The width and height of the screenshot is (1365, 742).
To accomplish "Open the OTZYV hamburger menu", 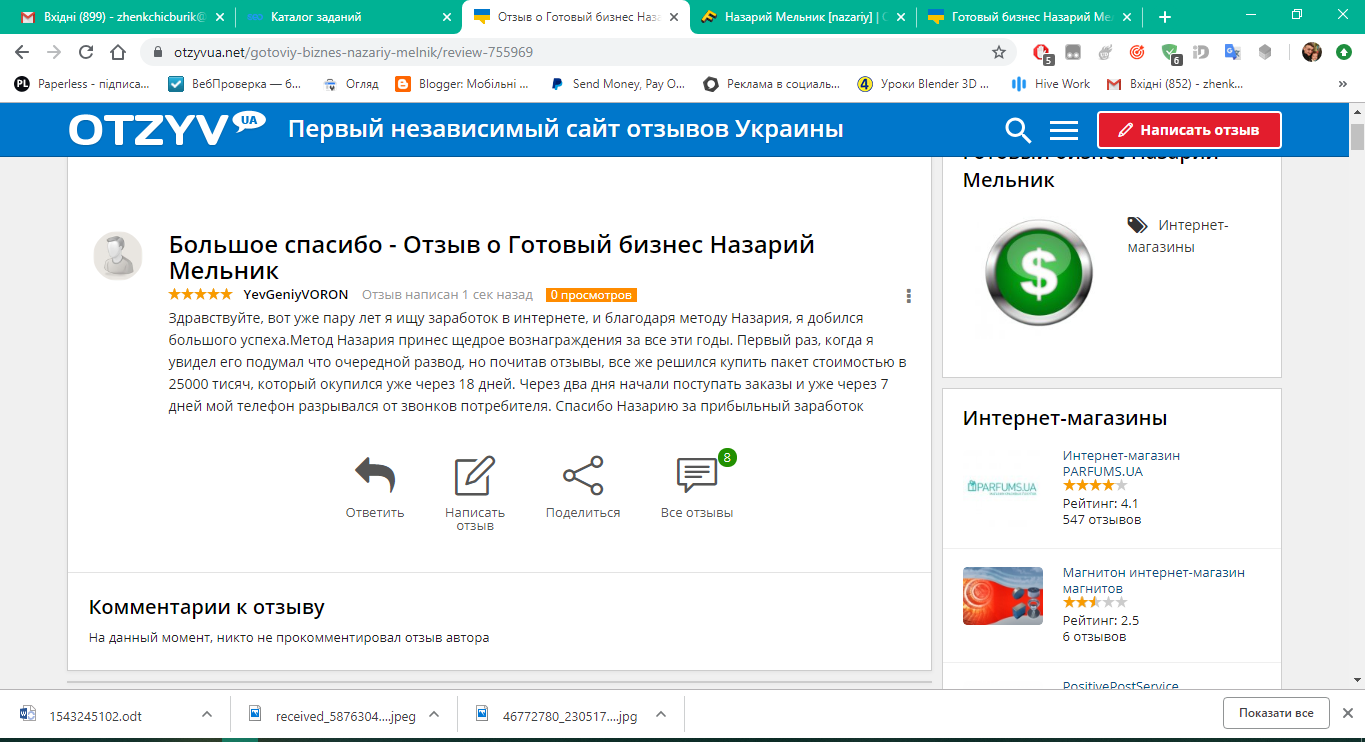I will click(1064, 130).
